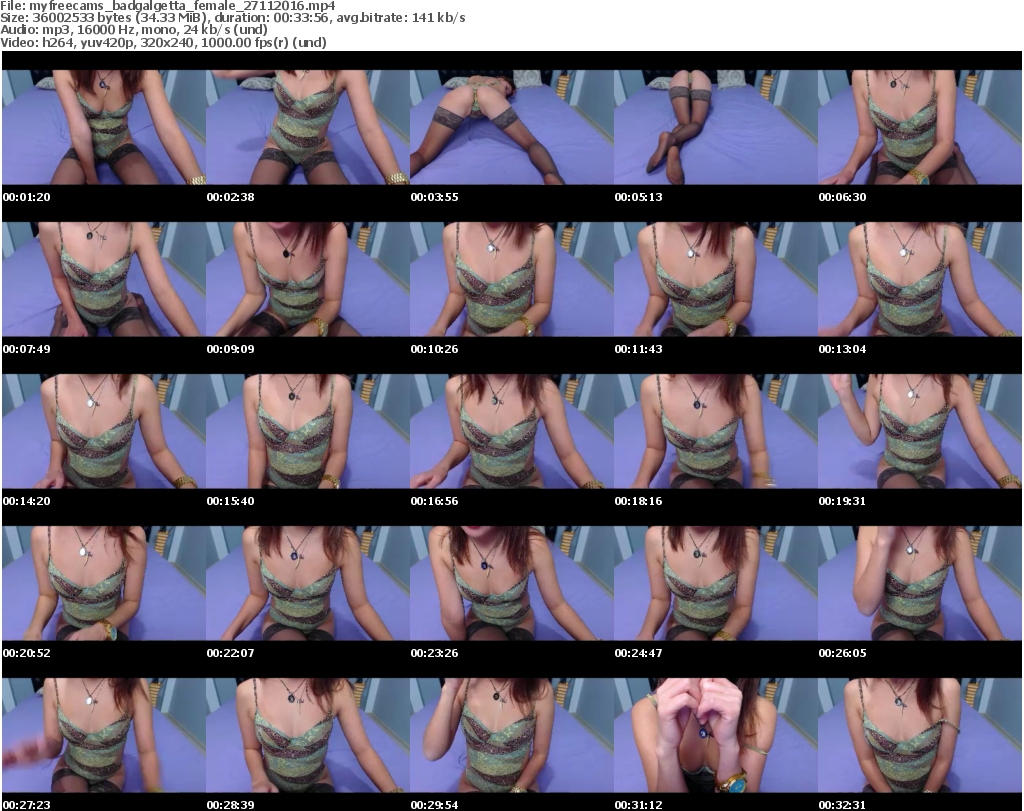
Task: Click the timestamp label 00:02:38
Action: click(231, 197)
